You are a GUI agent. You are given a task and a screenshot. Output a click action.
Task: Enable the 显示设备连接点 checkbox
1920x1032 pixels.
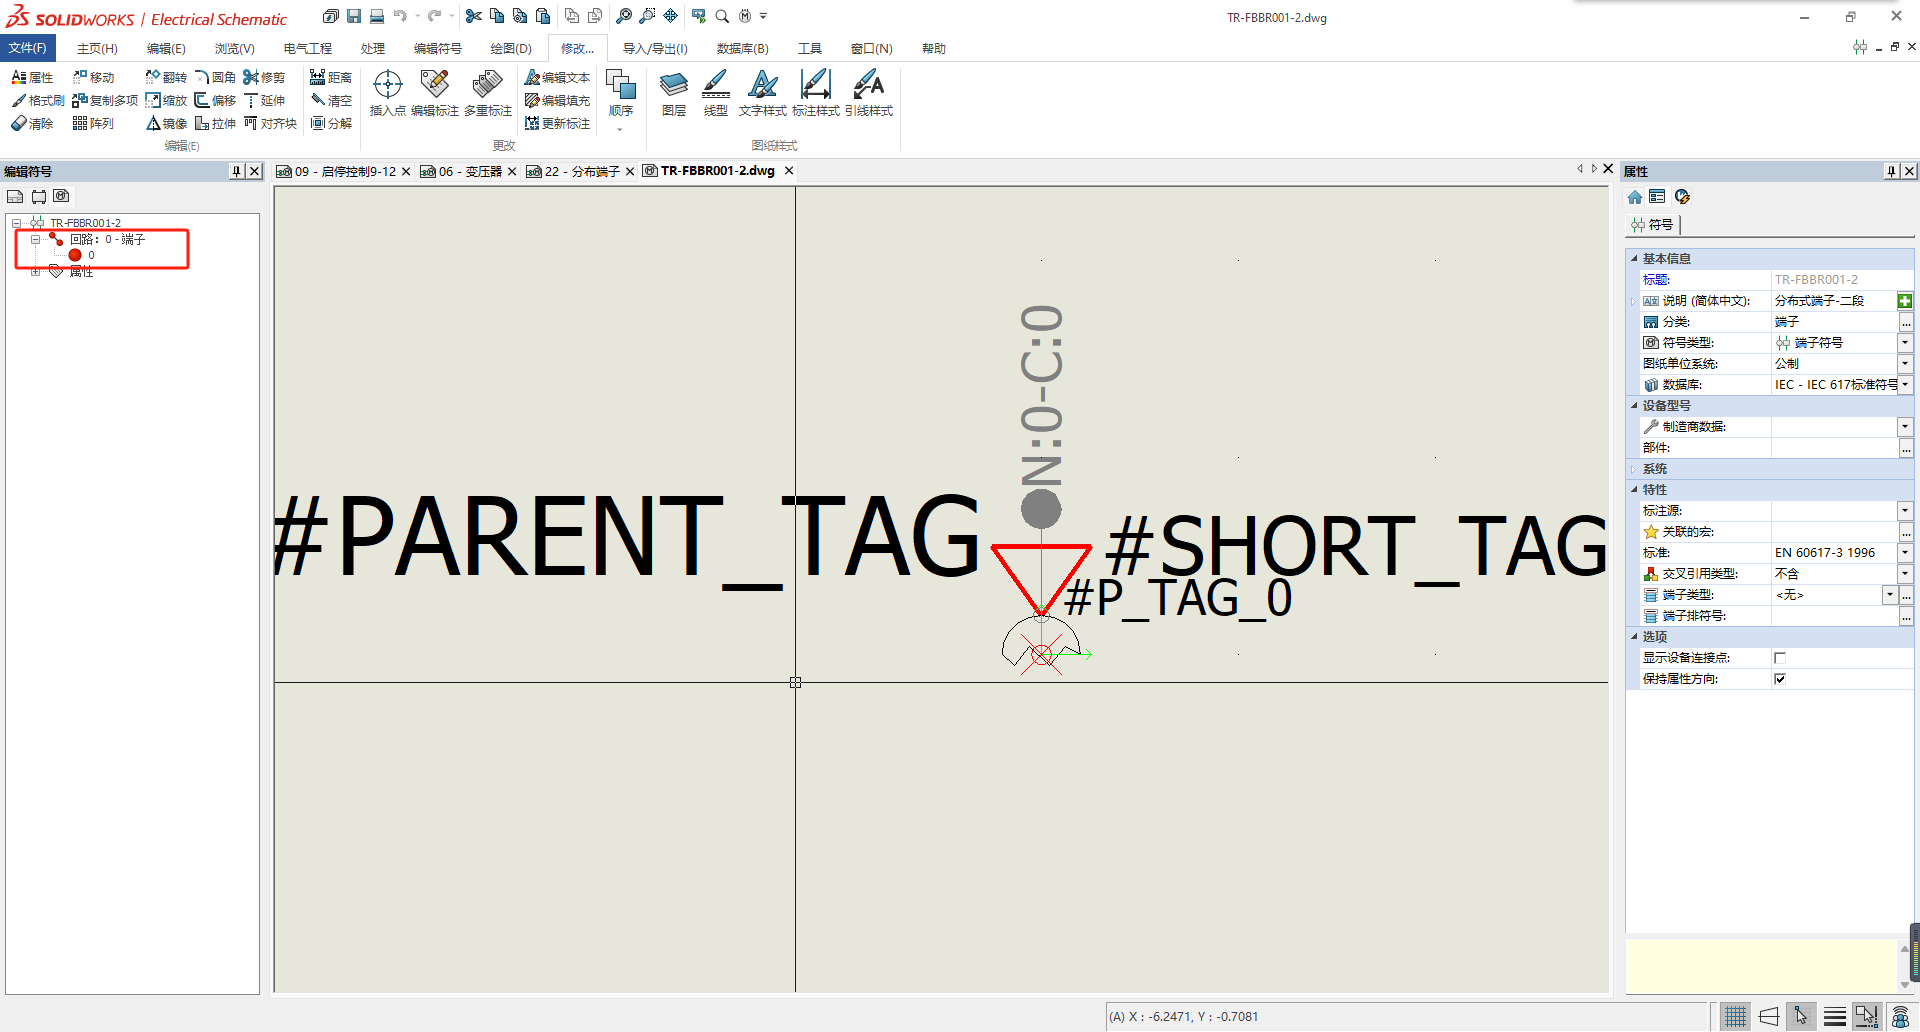click(x=1780, y=658)
